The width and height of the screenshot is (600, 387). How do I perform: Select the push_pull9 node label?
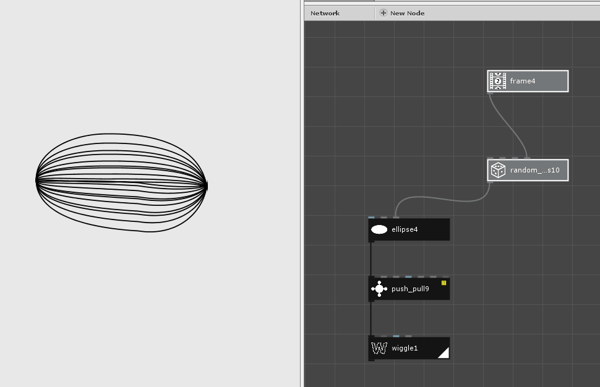(410, 289)
